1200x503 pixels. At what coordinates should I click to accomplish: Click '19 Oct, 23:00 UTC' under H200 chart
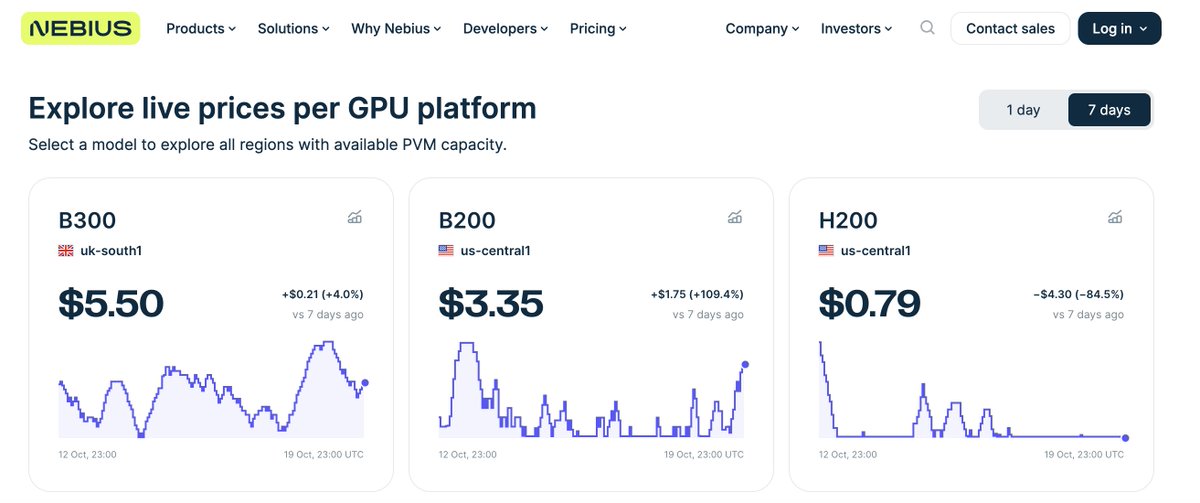pyautogui.click(x=1084, y=454)
